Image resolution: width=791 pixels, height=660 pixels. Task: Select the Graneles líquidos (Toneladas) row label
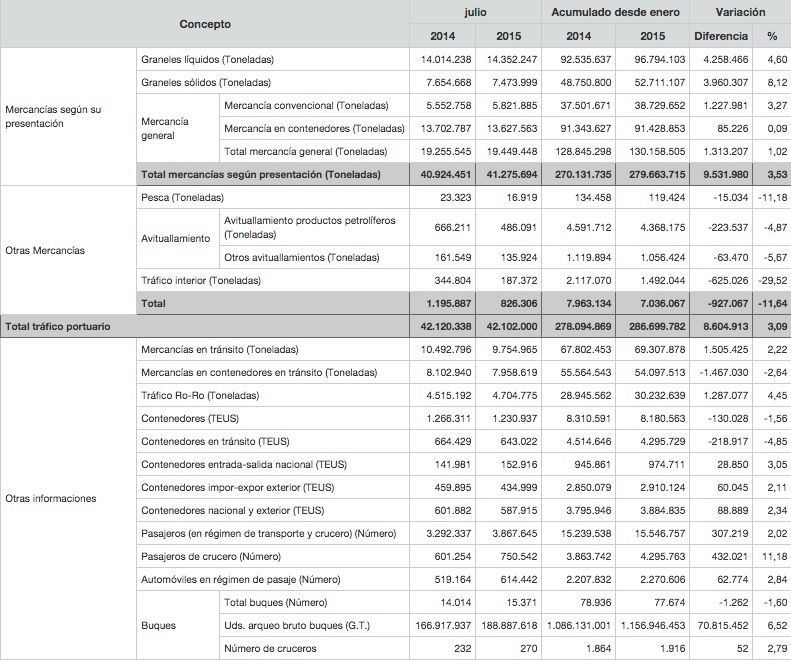pyautogui.click(x=209, y=60)
